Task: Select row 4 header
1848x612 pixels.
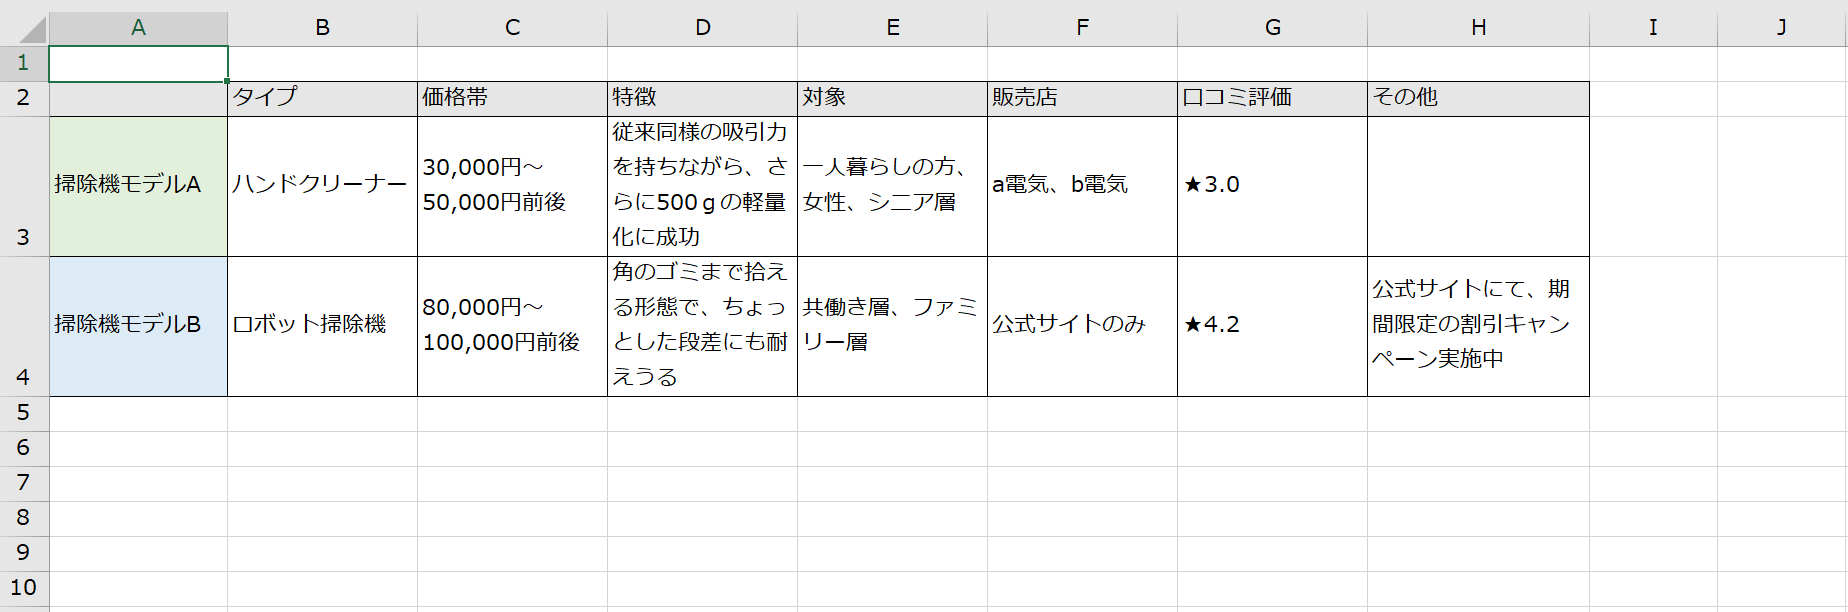Action: click(x=24, y=327)
